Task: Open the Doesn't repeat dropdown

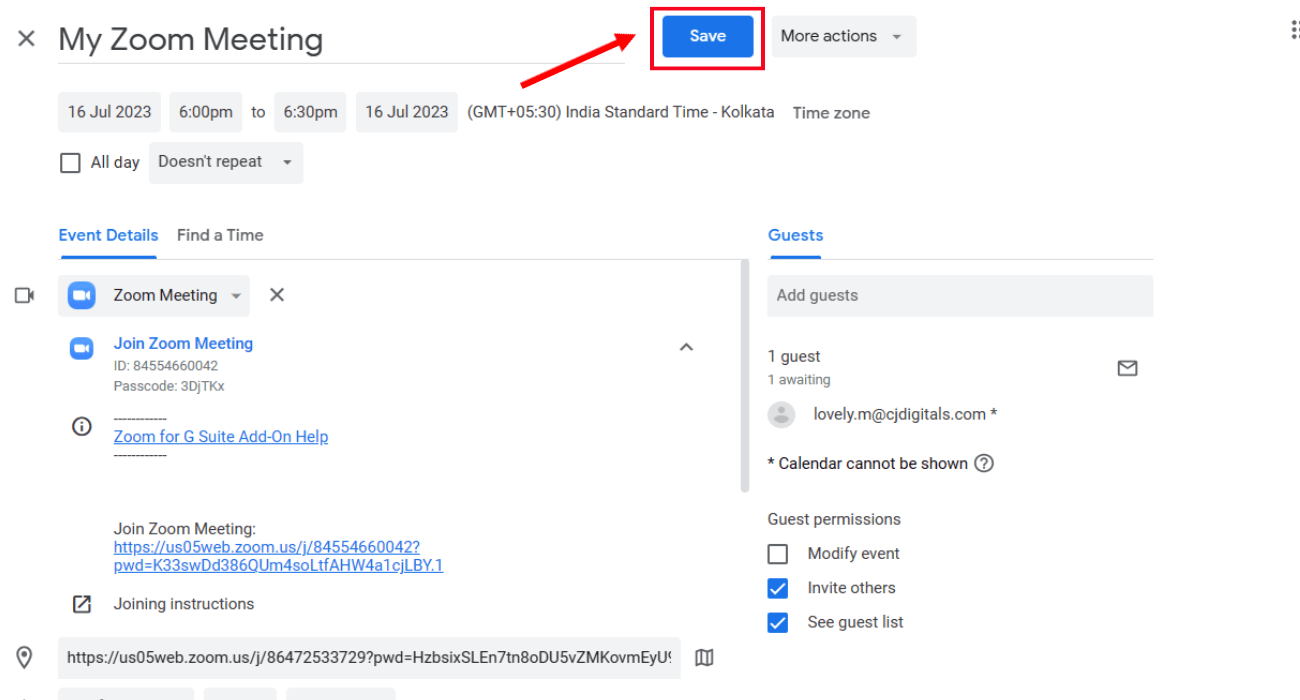Action: (x=226, y=162)
